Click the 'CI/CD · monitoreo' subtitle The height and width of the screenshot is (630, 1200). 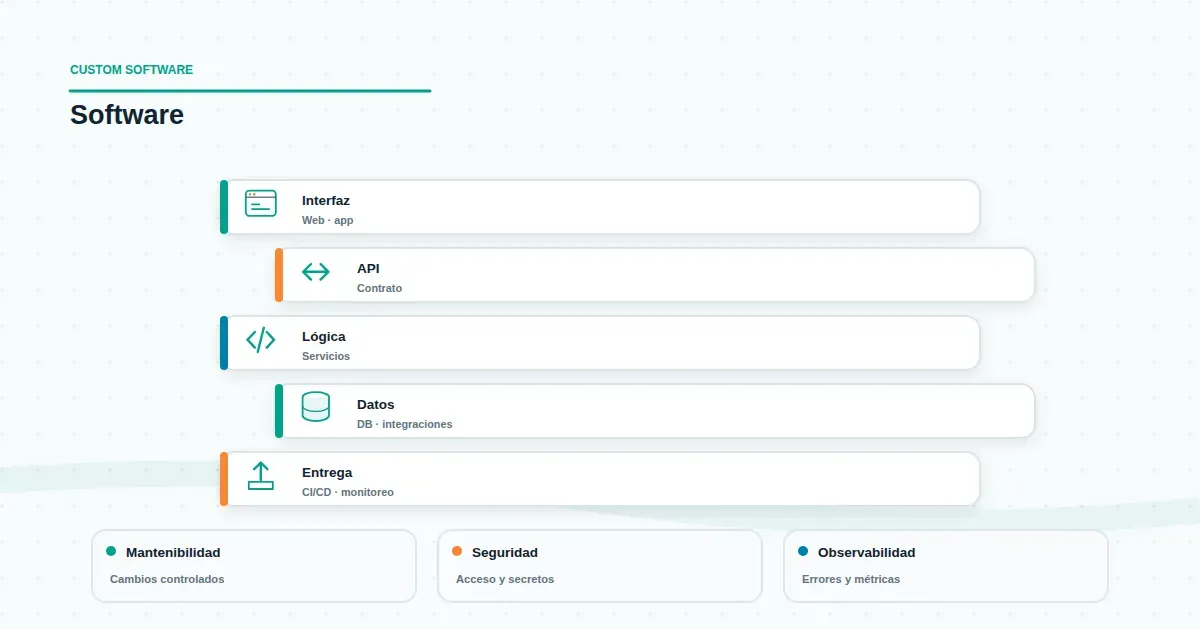click(348, 492)
